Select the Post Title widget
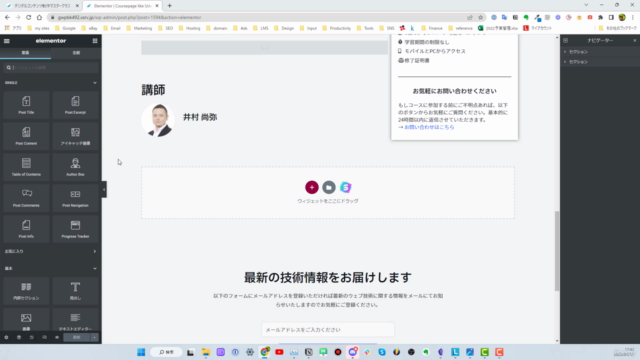The image size is (640, 360). pos(26,105)
